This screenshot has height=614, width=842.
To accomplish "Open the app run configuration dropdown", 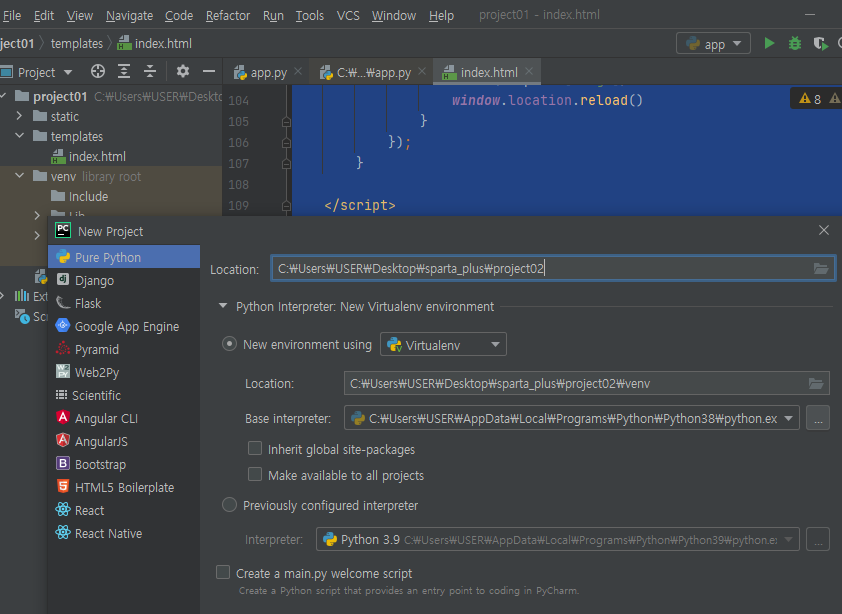I will click(x=713, y=44).
